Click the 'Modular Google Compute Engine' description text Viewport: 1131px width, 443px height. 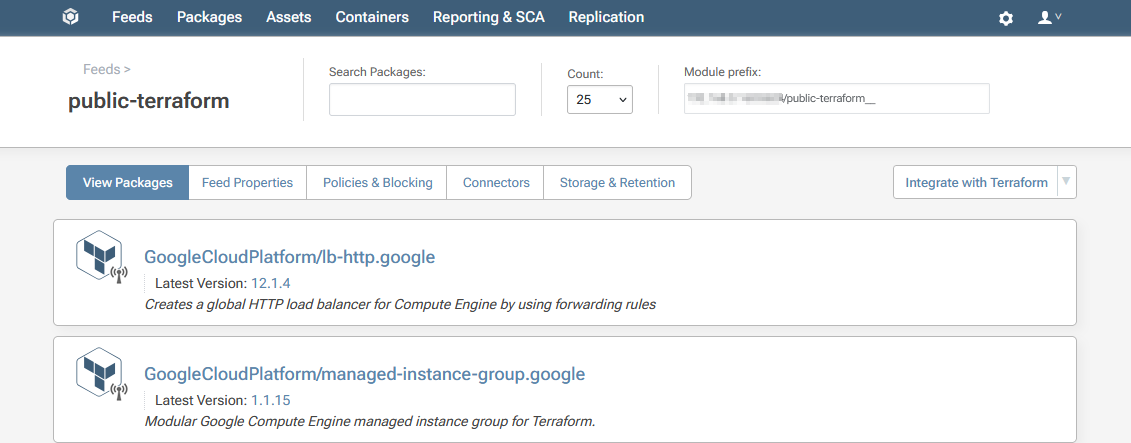pos(370,421)
